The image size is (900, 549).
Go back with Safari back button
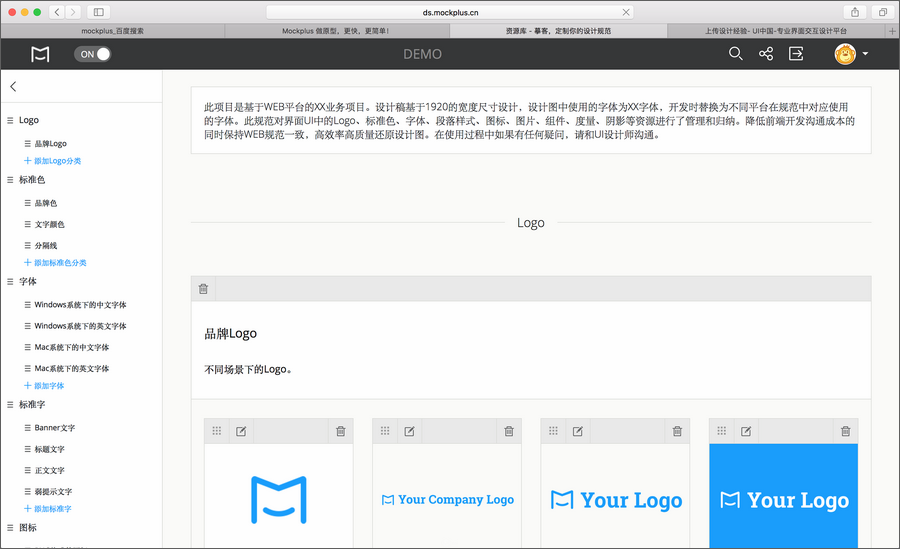pos(56,12)
